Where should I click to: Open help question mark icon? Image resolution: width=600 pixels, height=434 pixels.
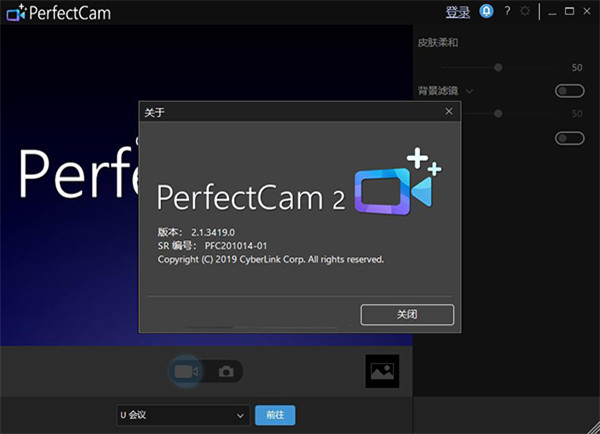tap(507, 11)
